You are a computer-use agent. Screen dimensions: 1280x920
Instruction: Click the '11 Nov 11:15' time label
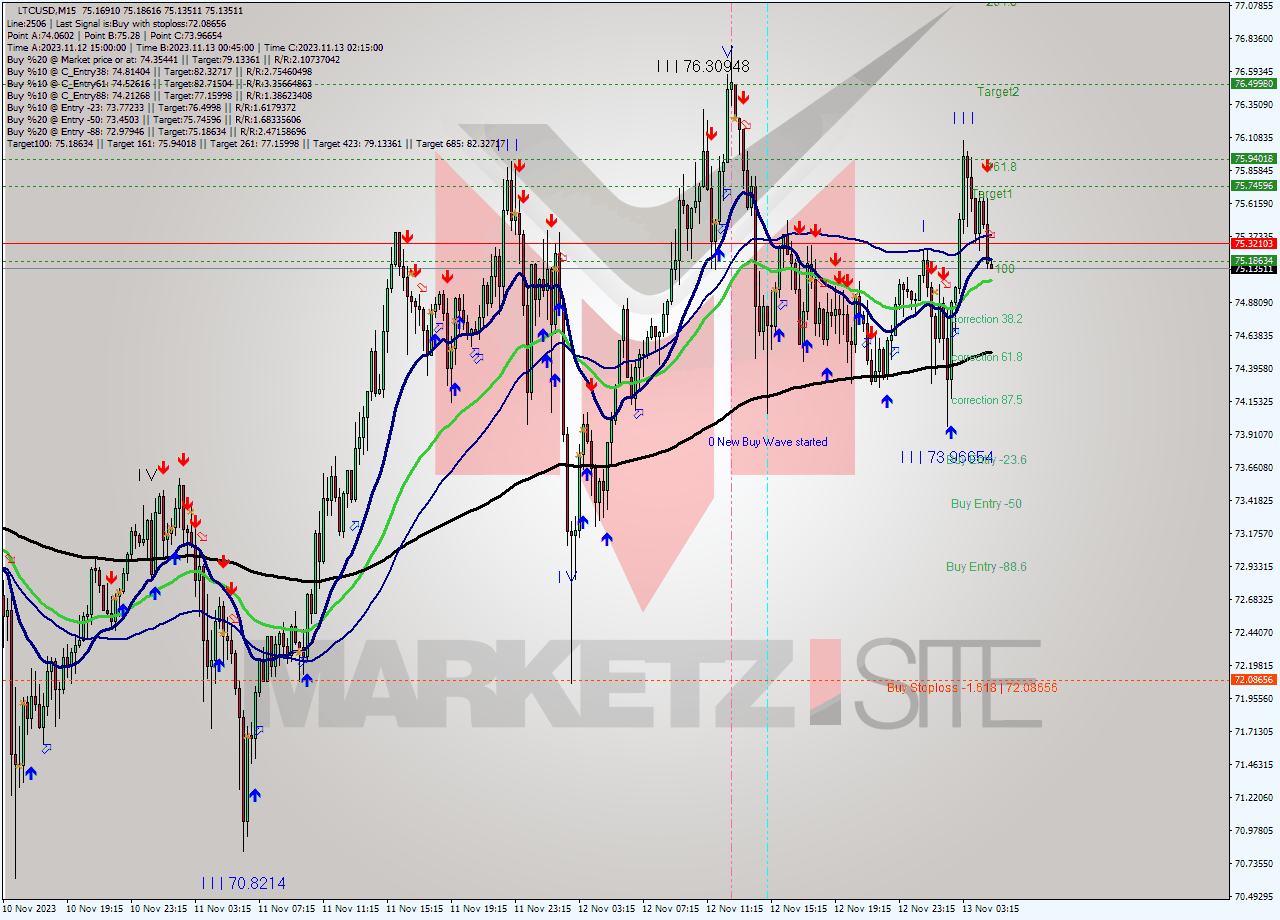tap(350, 910)
